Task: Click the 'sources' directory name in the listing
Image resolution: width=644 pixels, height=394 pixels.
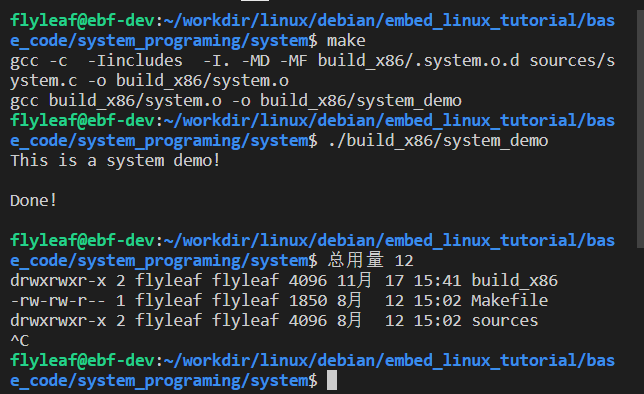Action: [505, 320]
